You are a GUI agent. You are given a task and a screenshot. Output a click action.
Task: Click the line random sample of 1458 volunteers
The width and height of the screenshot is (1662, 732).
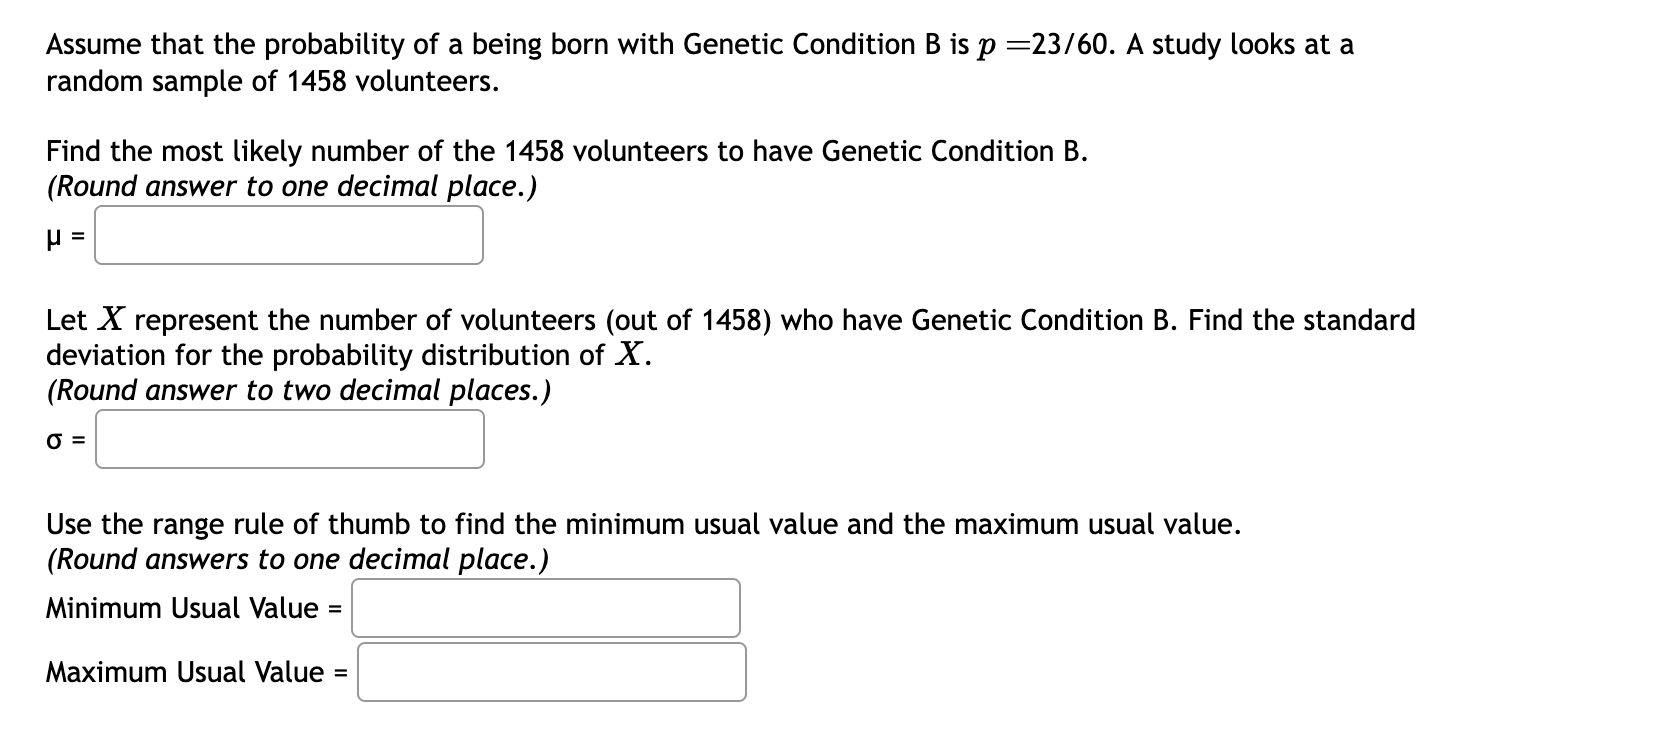273,81
